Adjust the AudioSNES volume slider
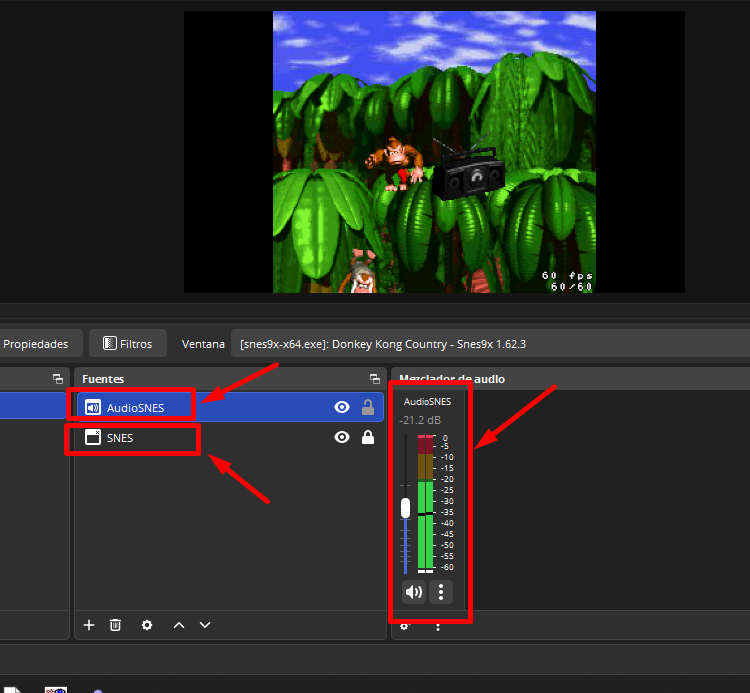 coord(406,508)
